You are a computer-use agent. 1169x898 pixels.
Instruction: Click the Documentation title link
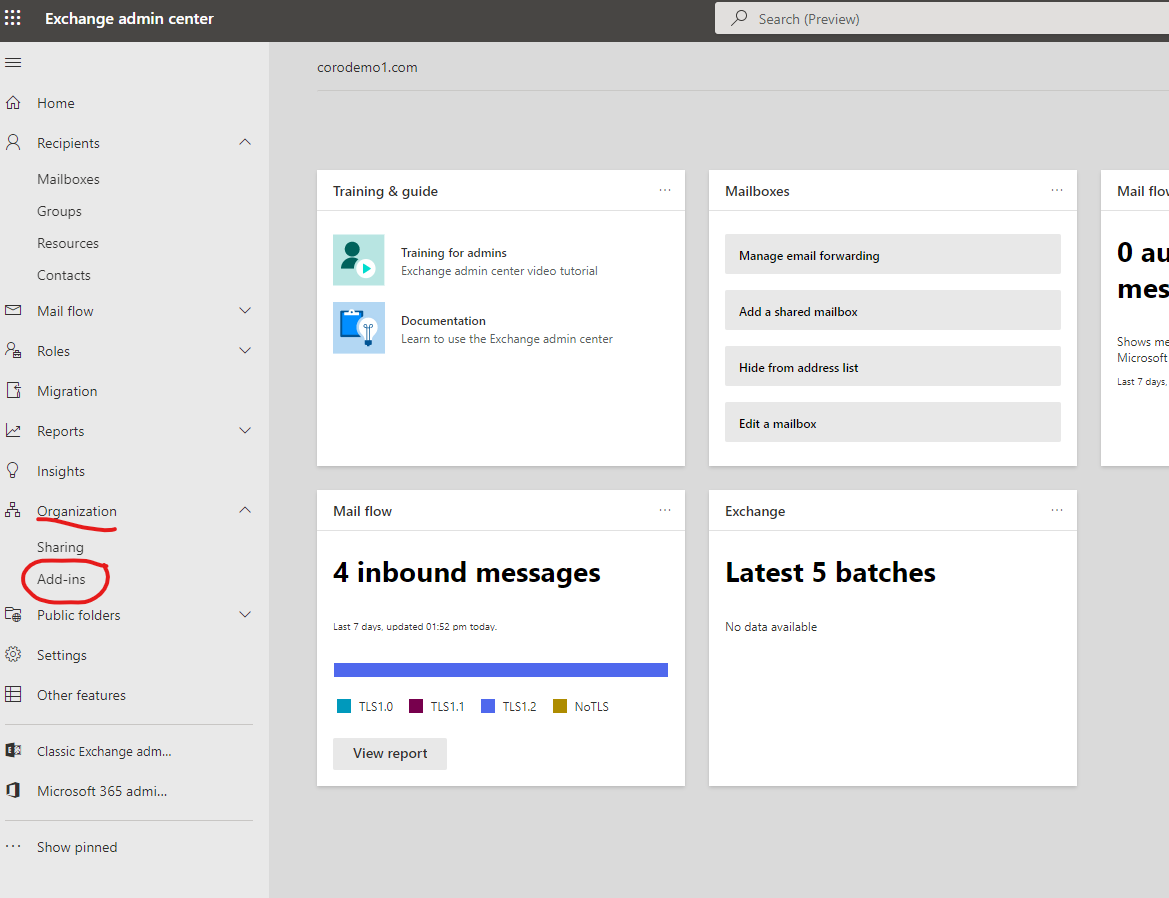(443, 320)
